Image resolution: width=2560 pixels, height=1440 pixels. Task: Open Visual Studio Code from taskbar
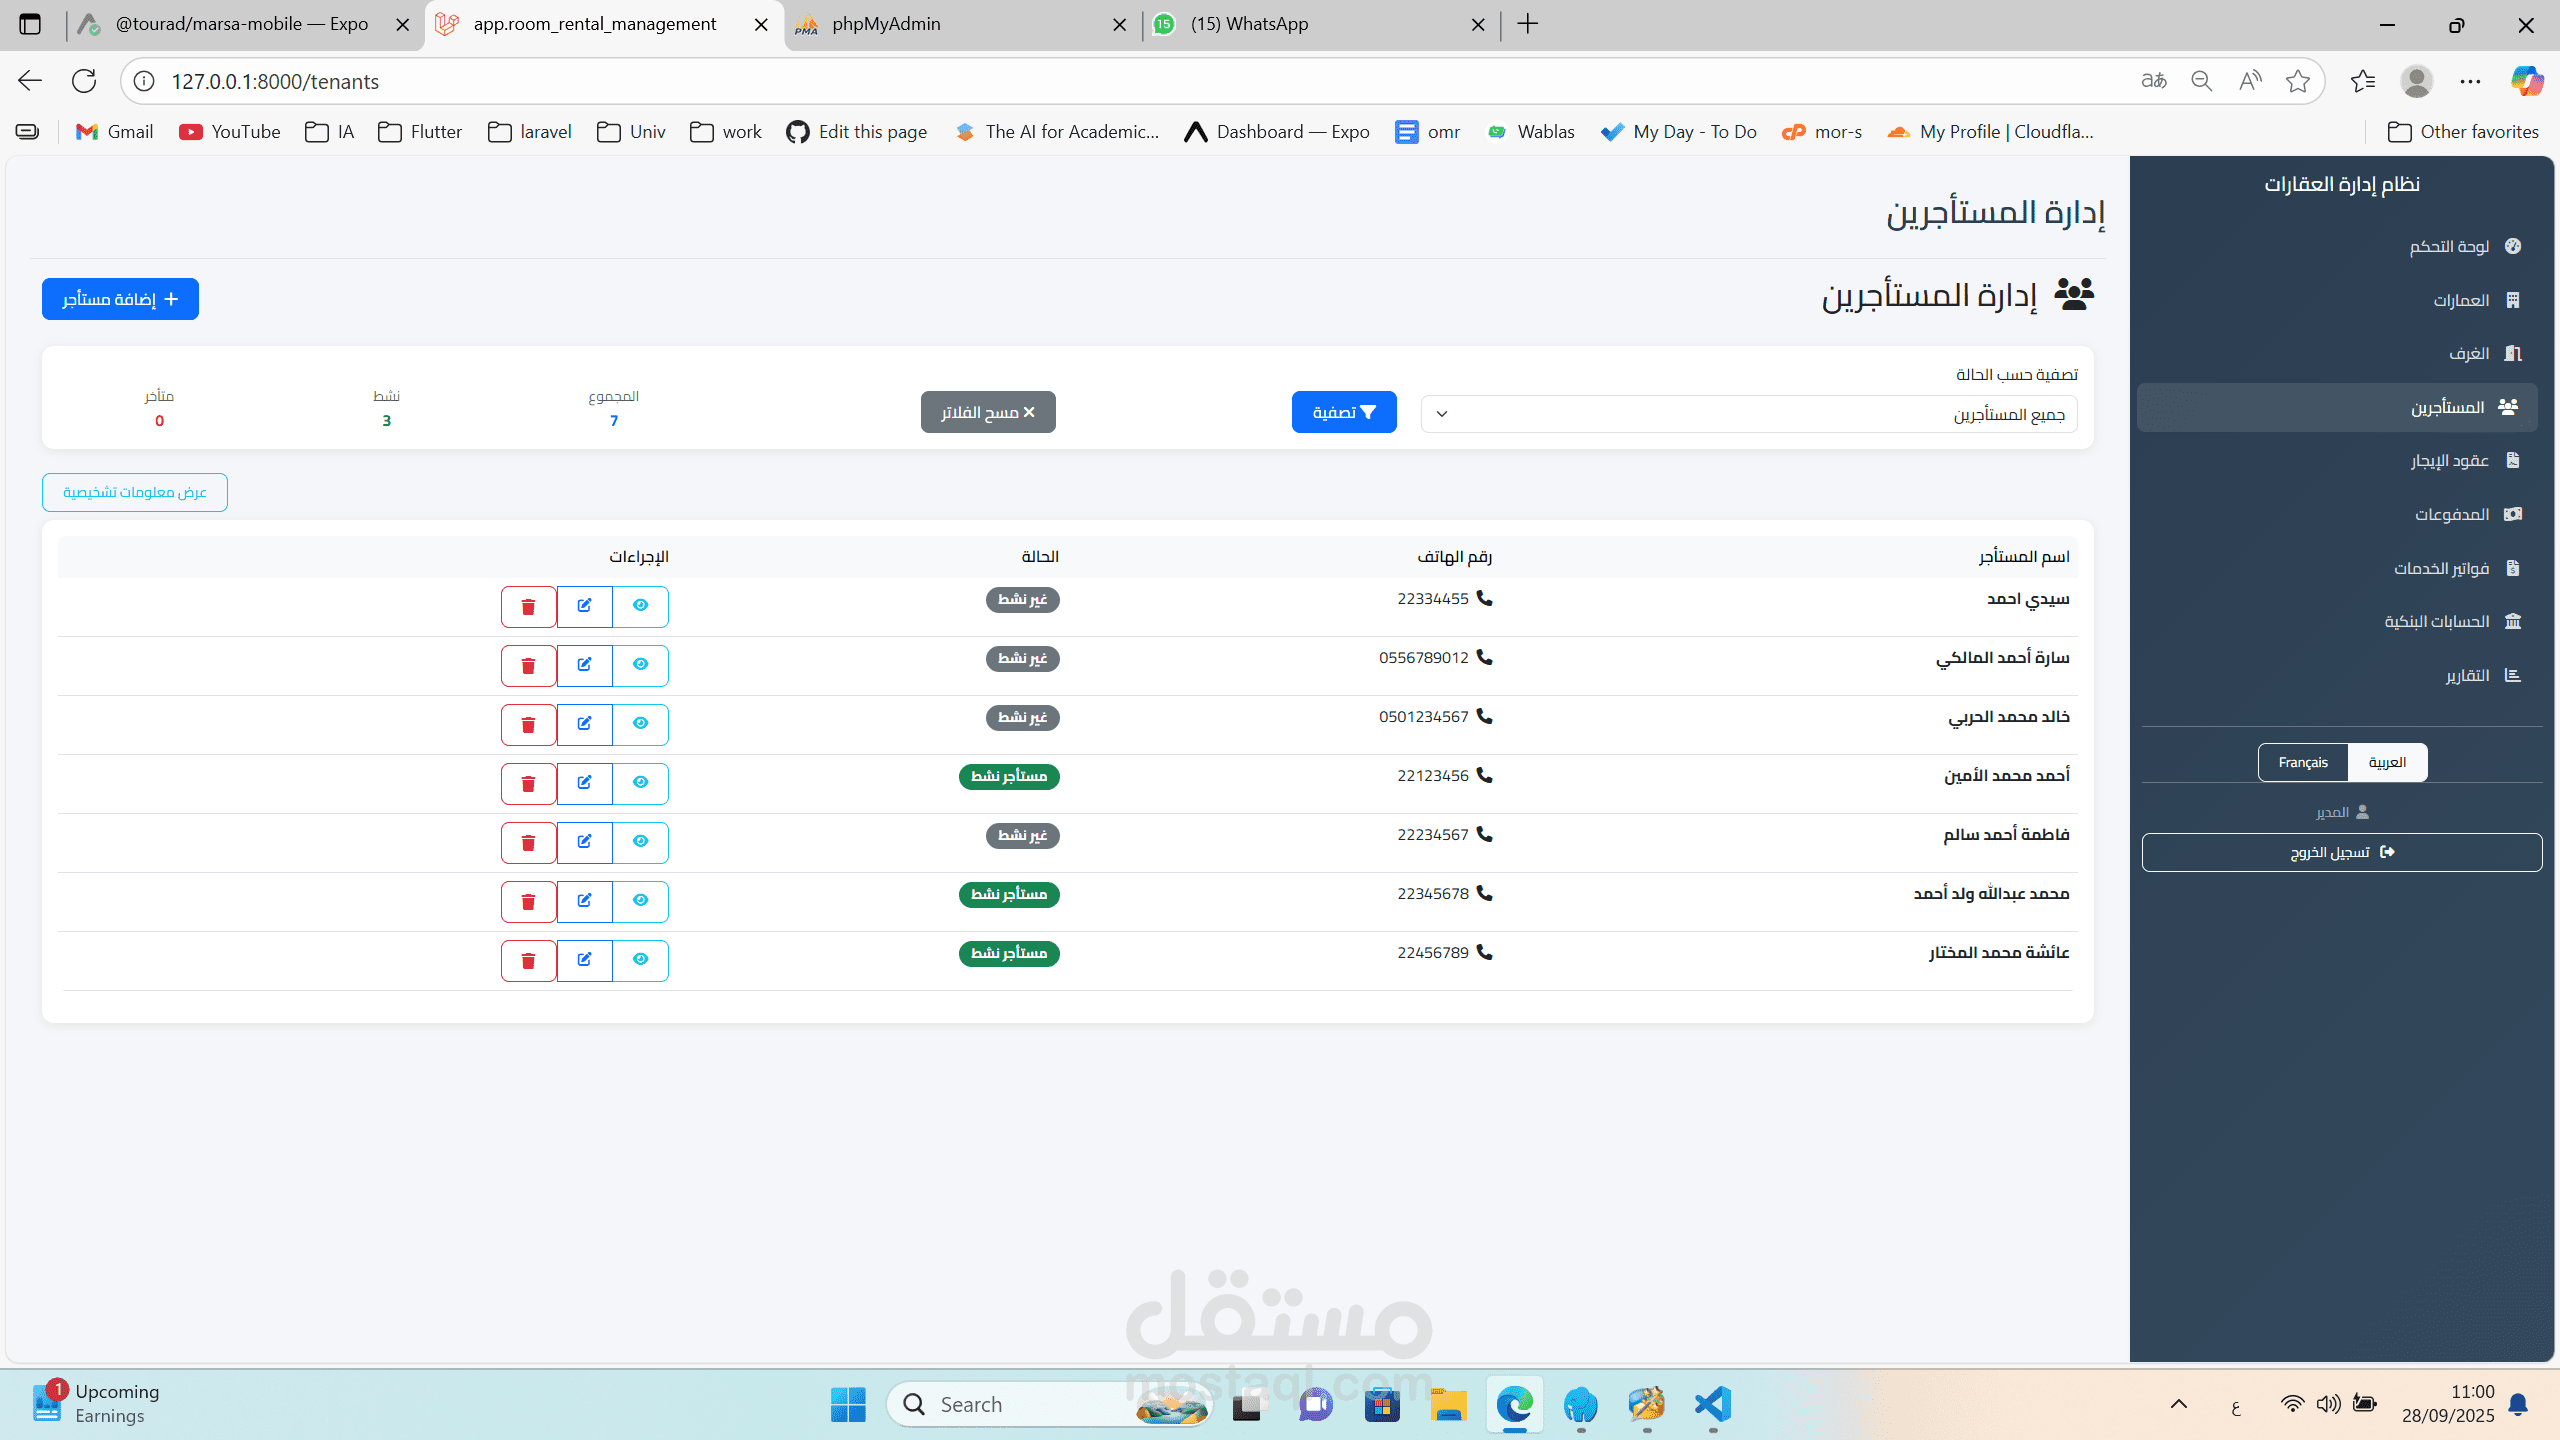[1712, 1404]
